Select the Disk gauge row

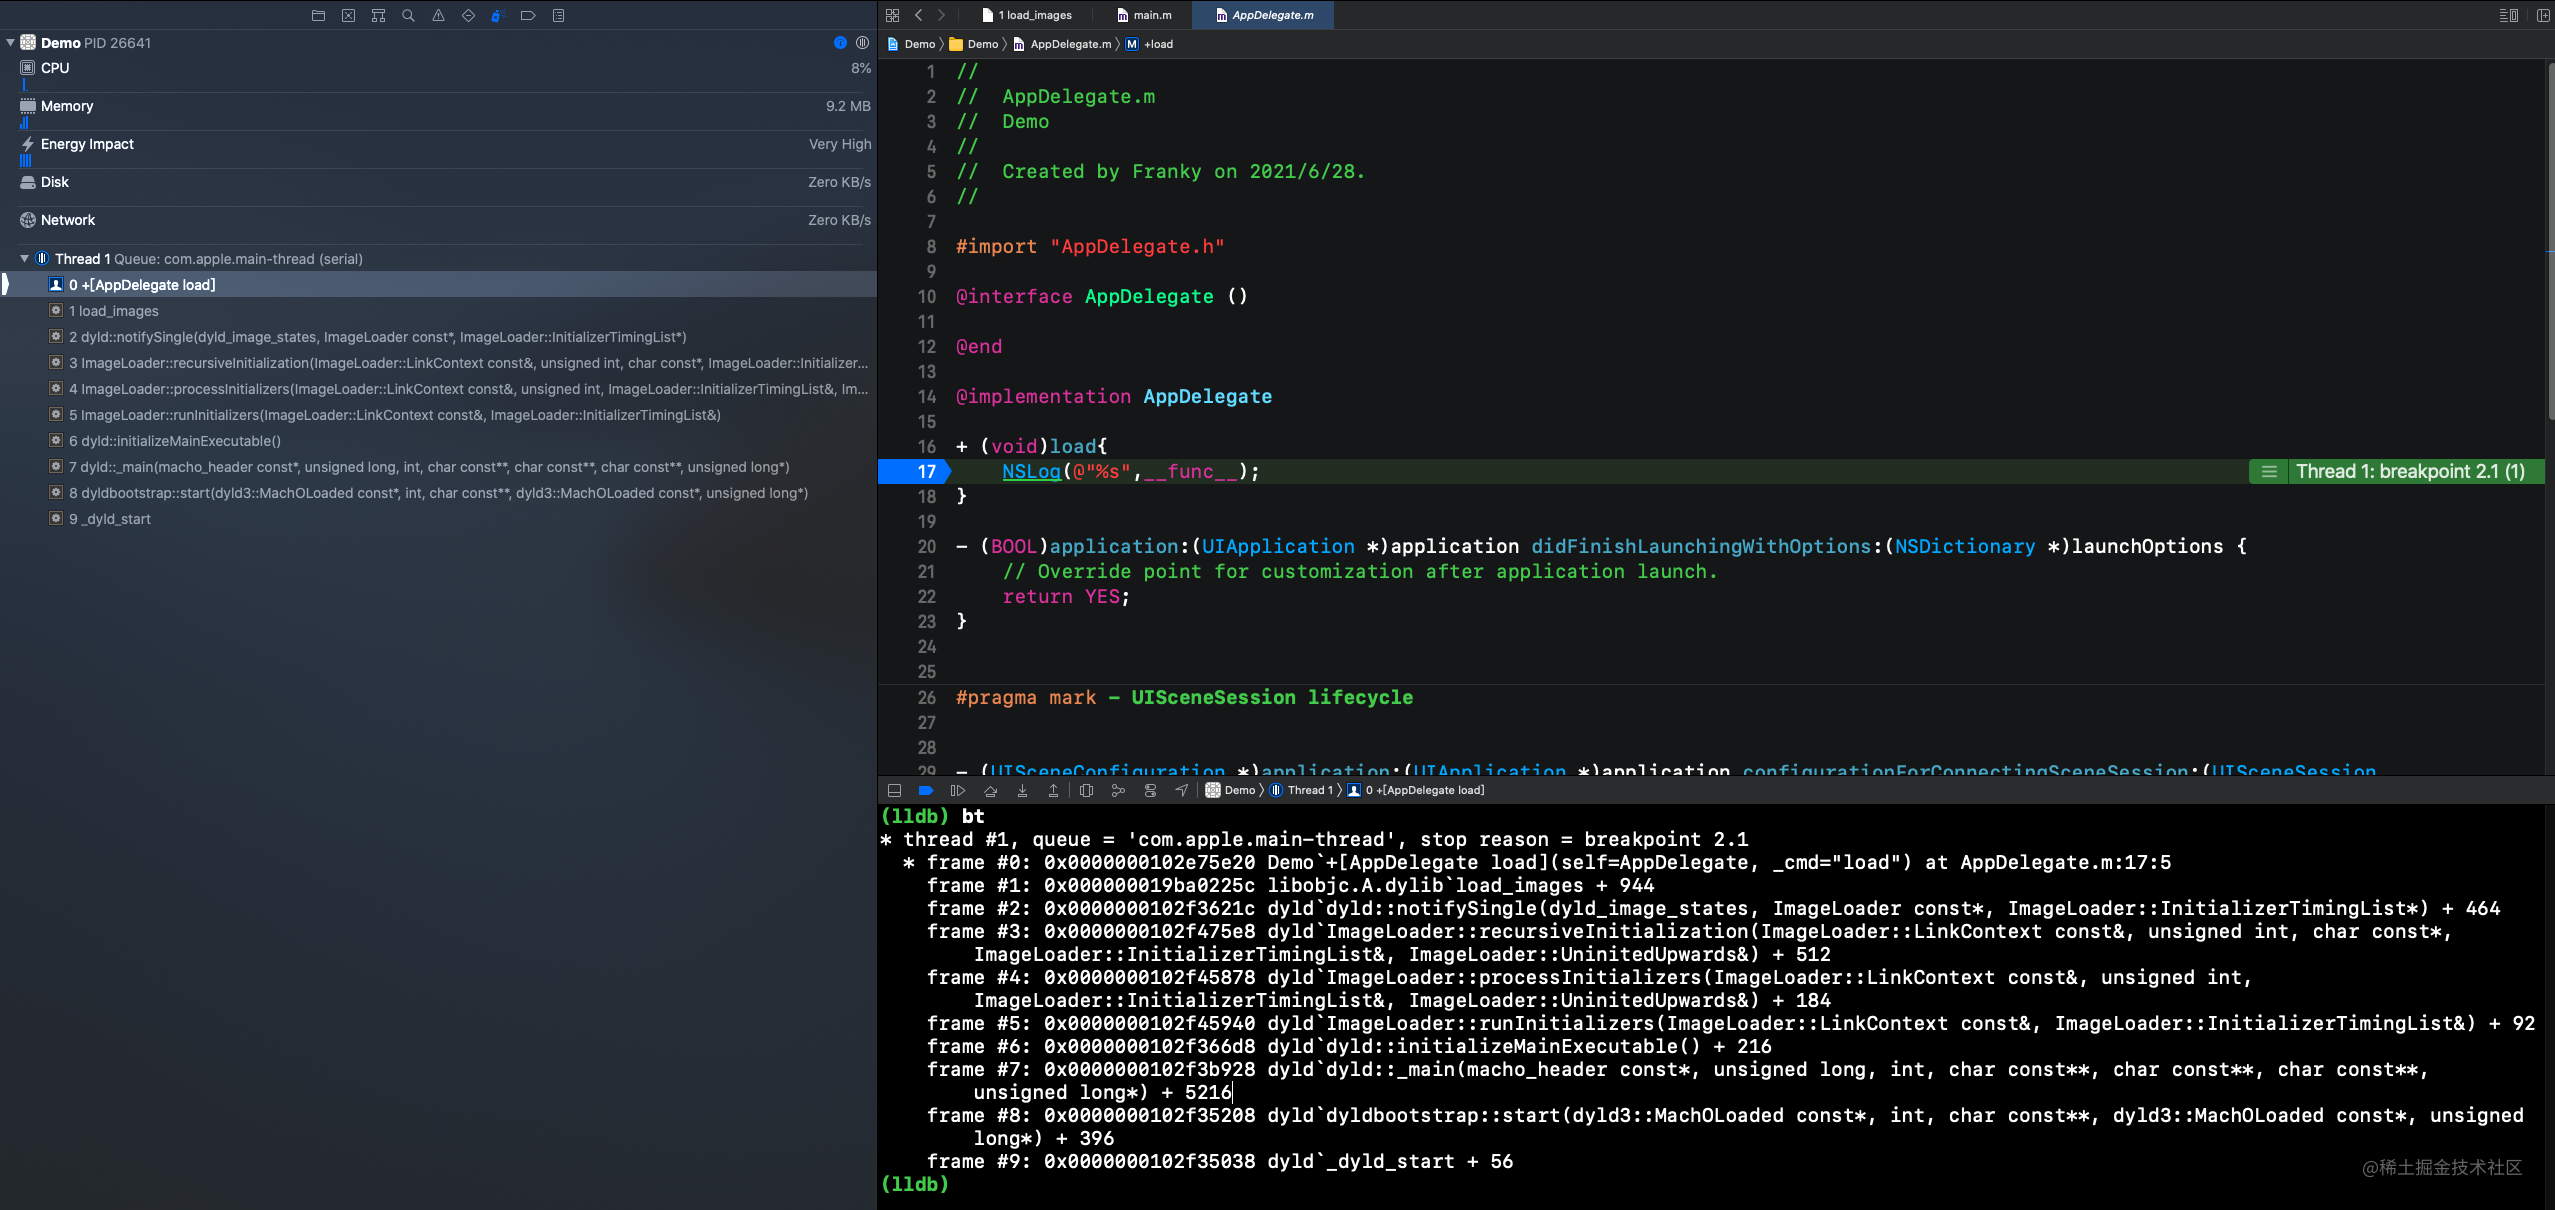(438, 187)
